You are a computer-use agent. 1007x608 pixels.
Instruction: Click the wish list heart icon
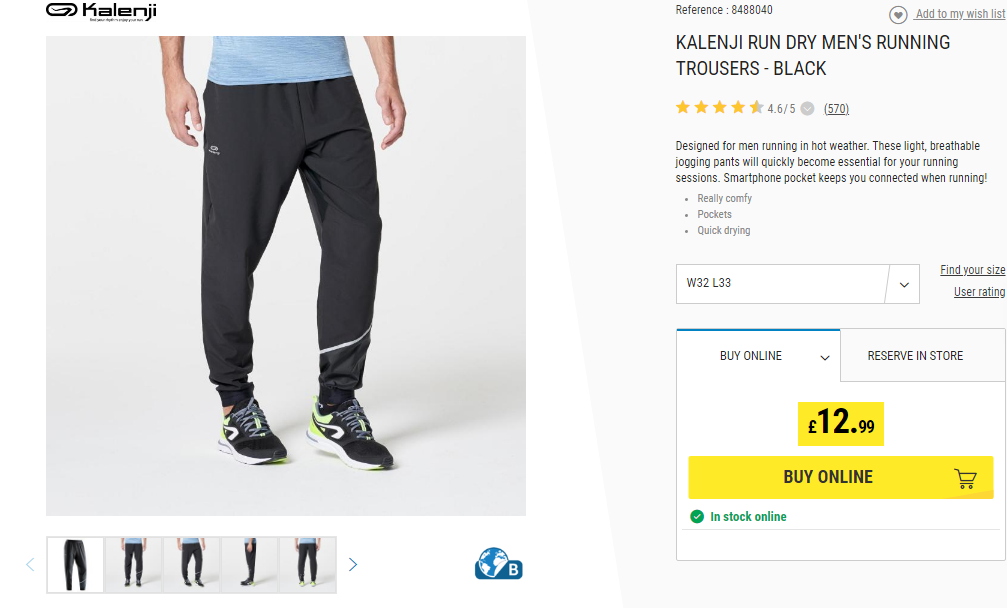(898, 15)
